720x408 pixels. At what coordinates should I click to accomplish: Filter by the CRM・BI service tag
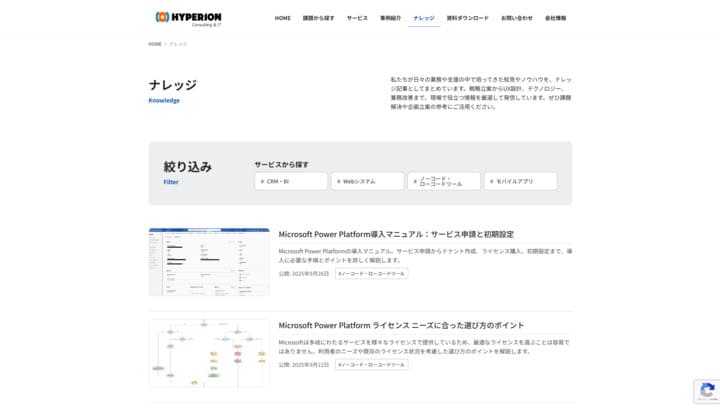click(x=291, y=181)
